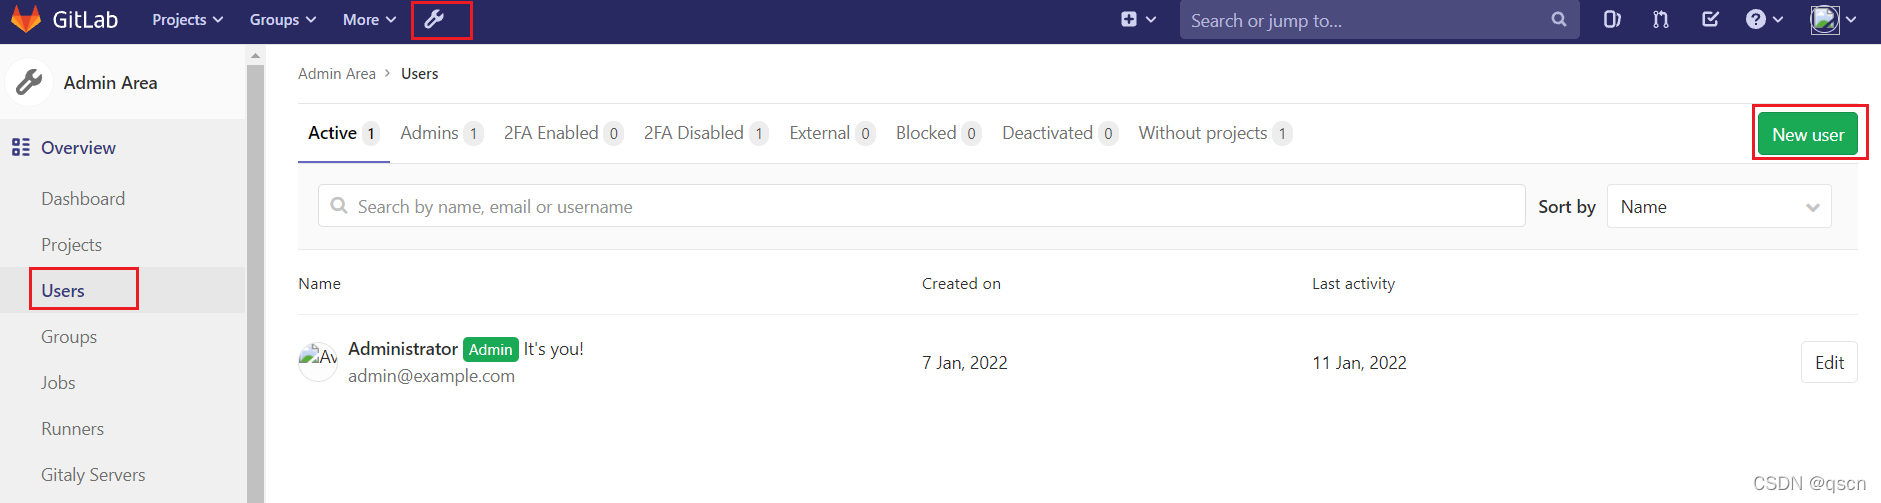1881x503 pixels.
Task: Click the 11 Jan, 2022 last activity
Action: click(1359, 362)
